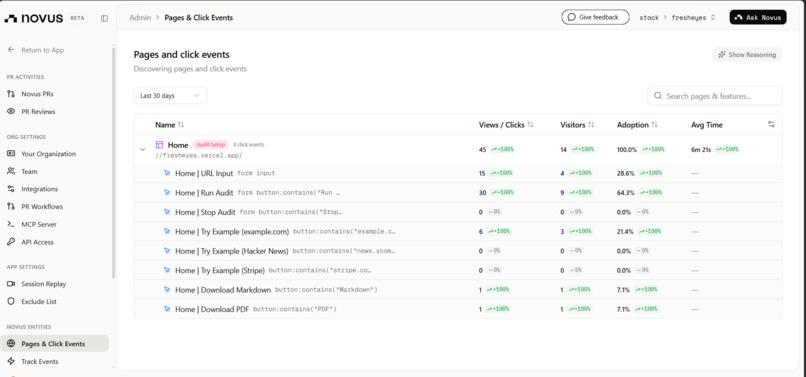Click the sidebar vertical scrollbar
806x377 pixels.
click(113, 162)
